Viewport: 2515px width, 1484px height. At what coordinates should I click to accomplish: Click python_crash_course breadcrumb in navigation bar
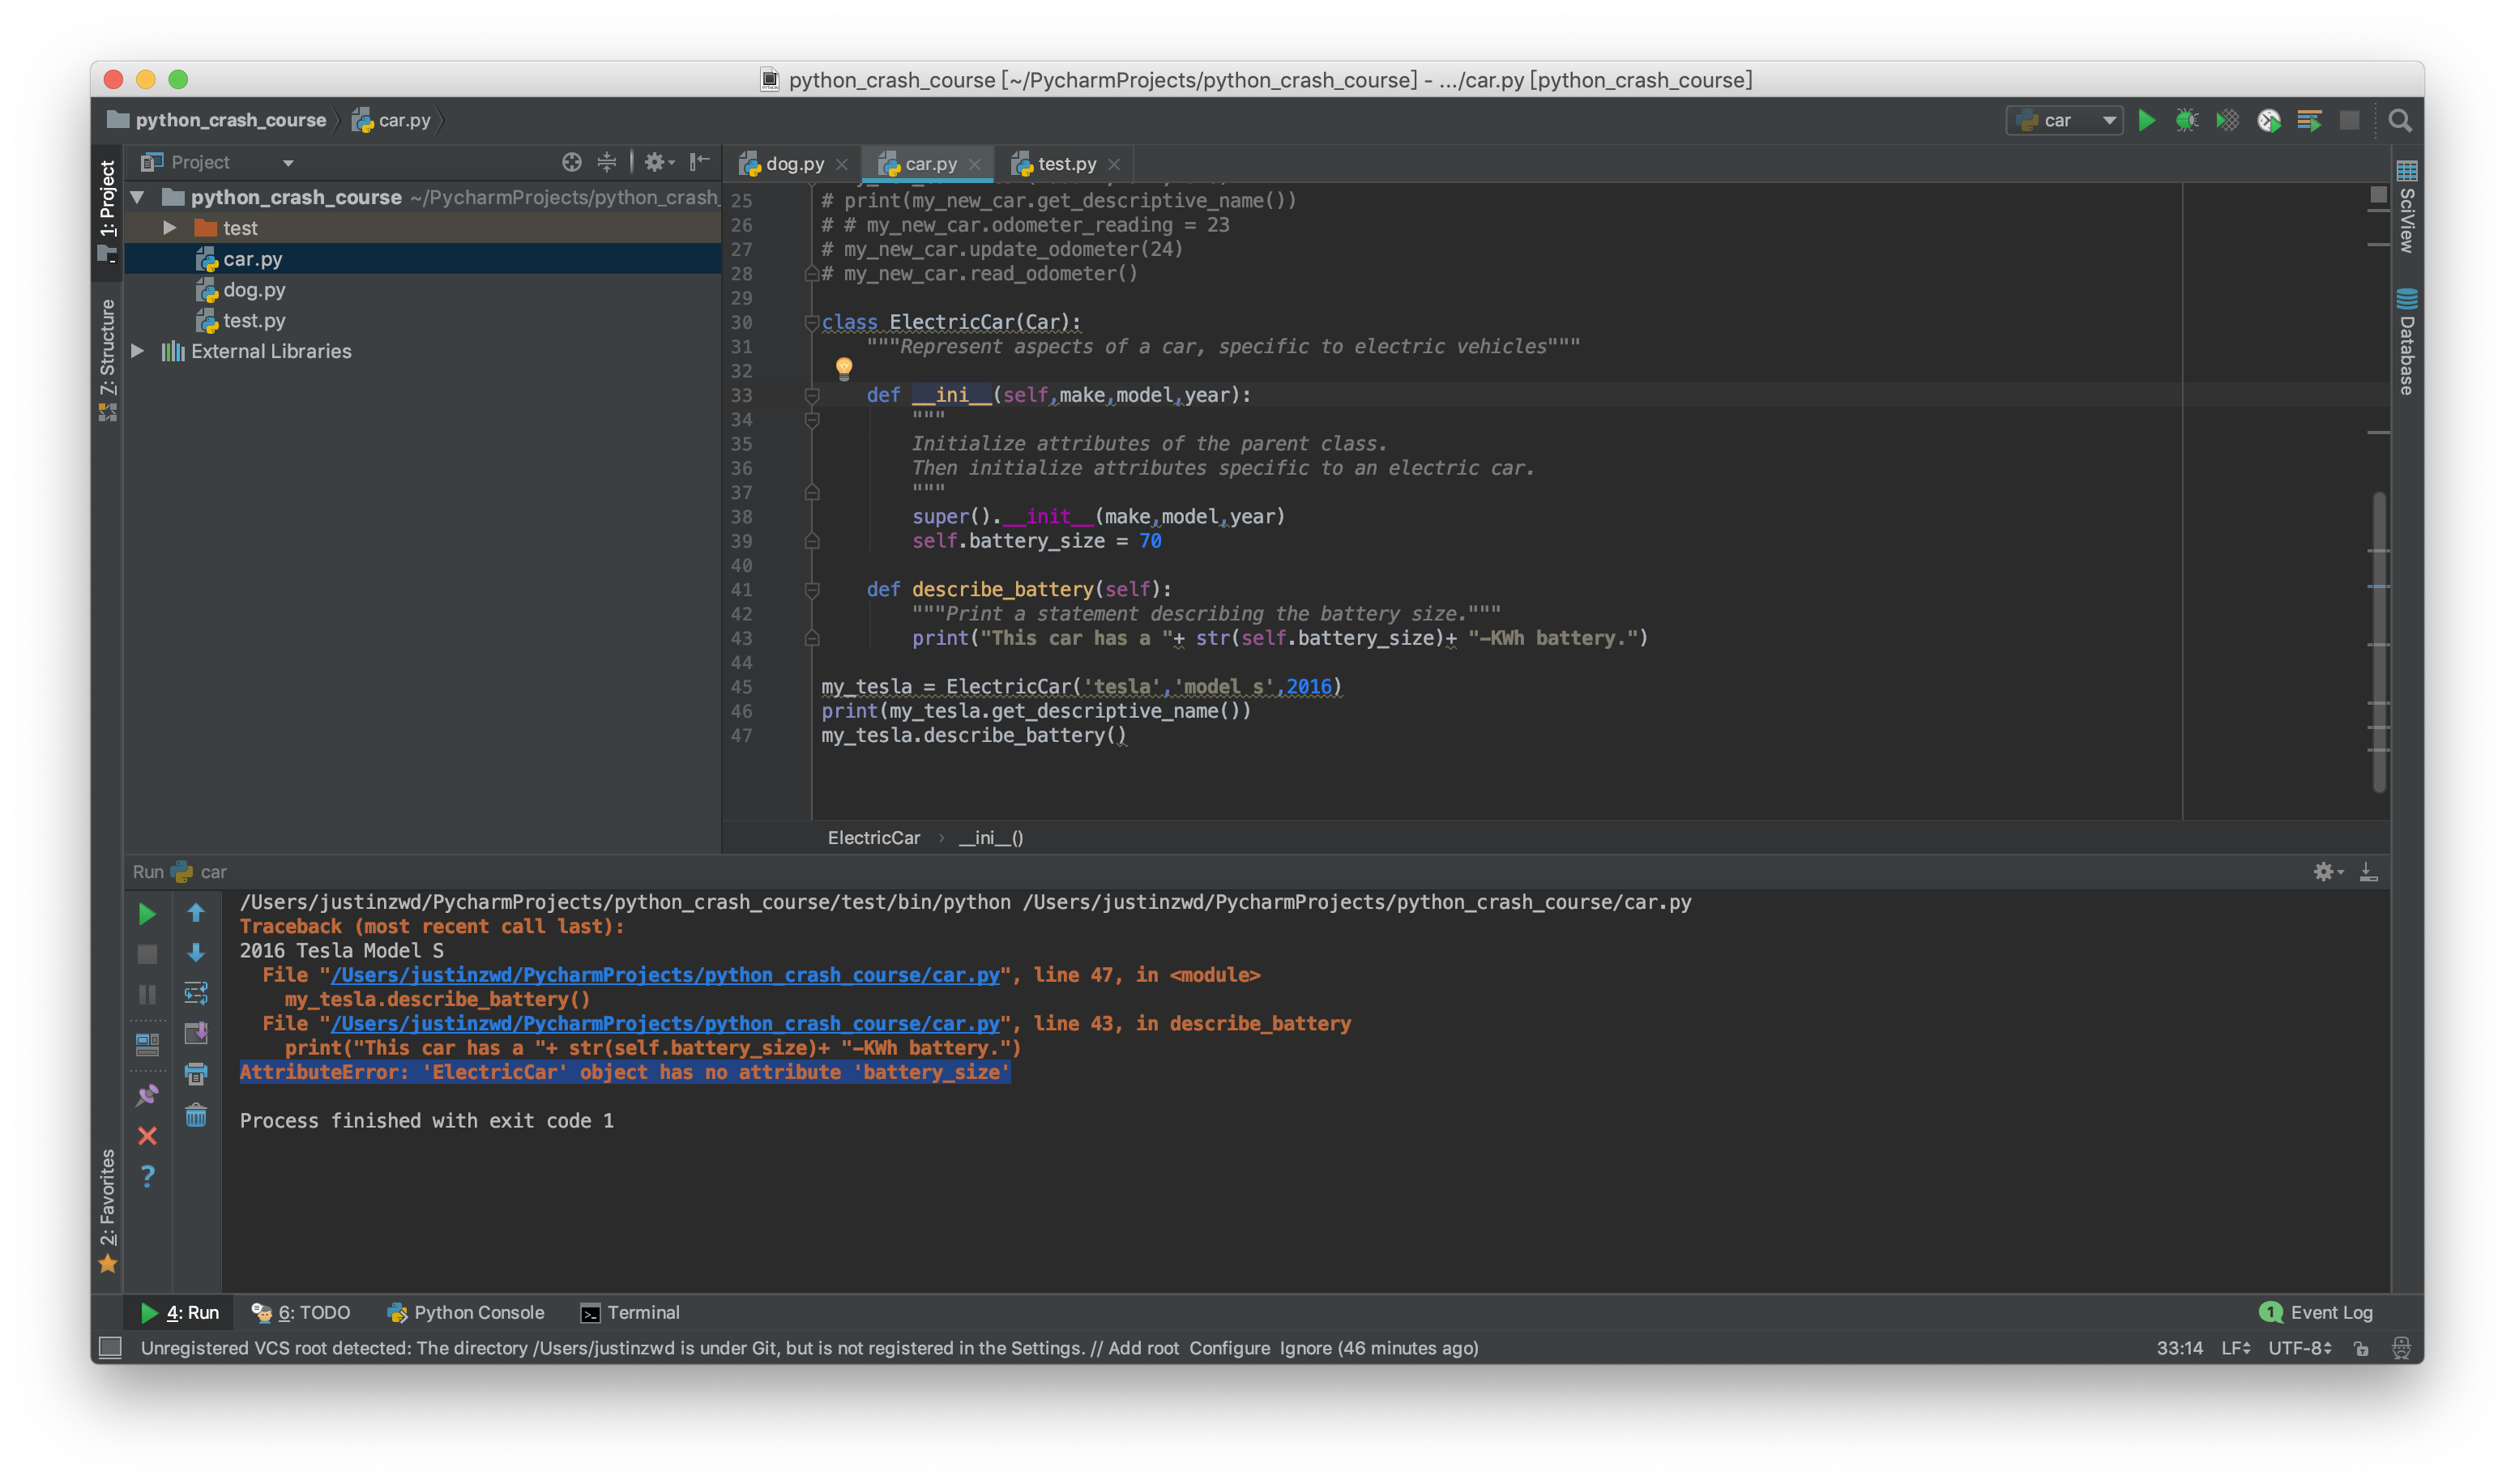click(218, 120)
